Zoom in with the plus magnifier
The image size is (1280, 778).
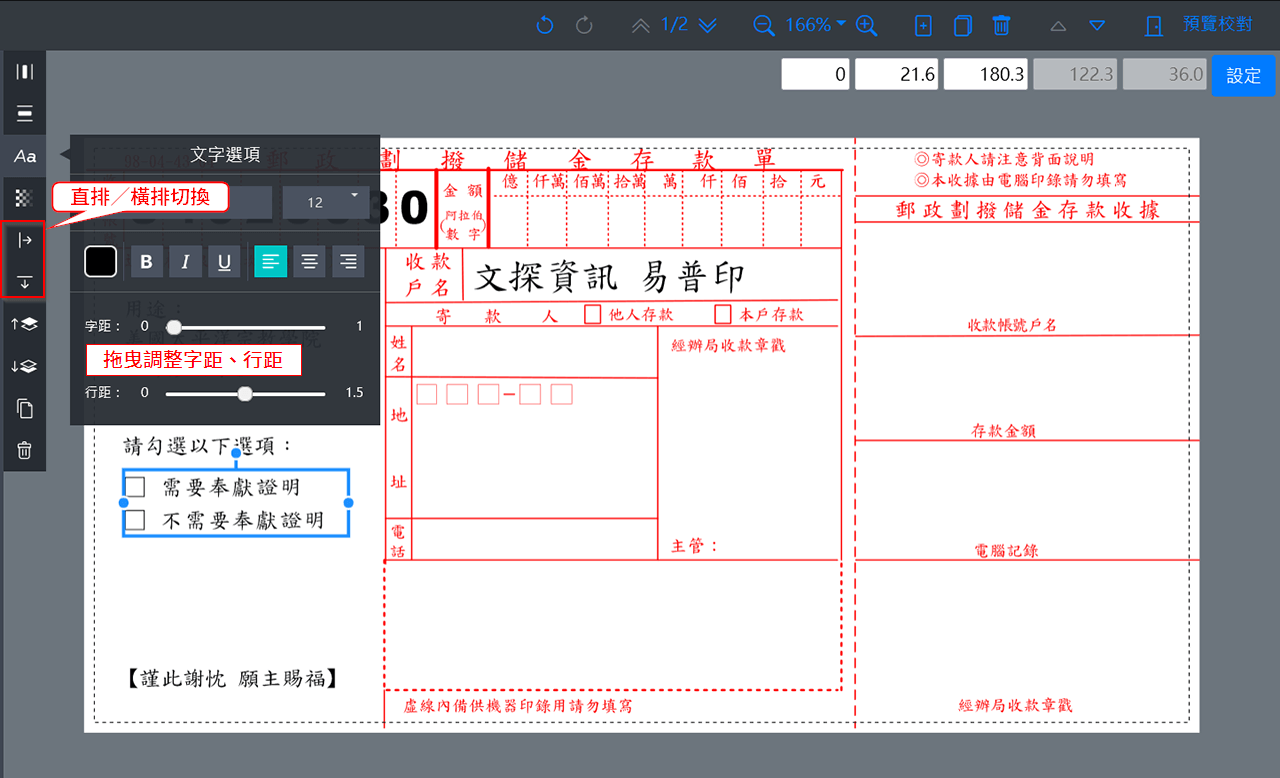867,26
